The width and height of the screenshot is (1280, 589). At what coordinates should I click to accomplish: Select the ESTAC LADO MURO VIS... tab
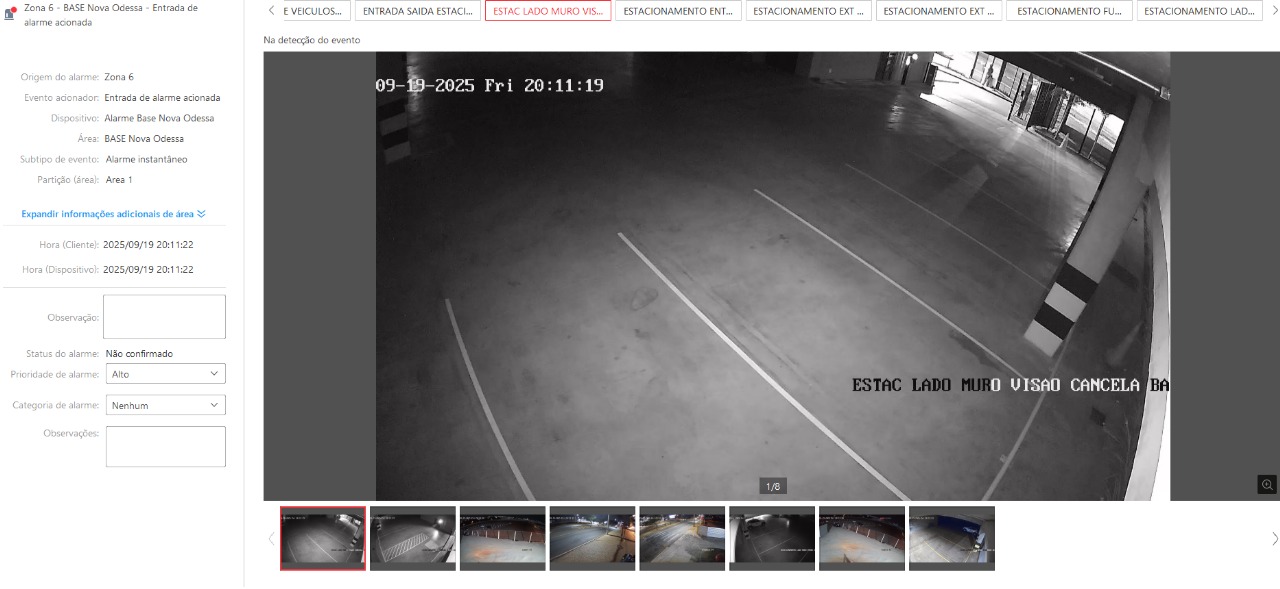coord(548,11)
